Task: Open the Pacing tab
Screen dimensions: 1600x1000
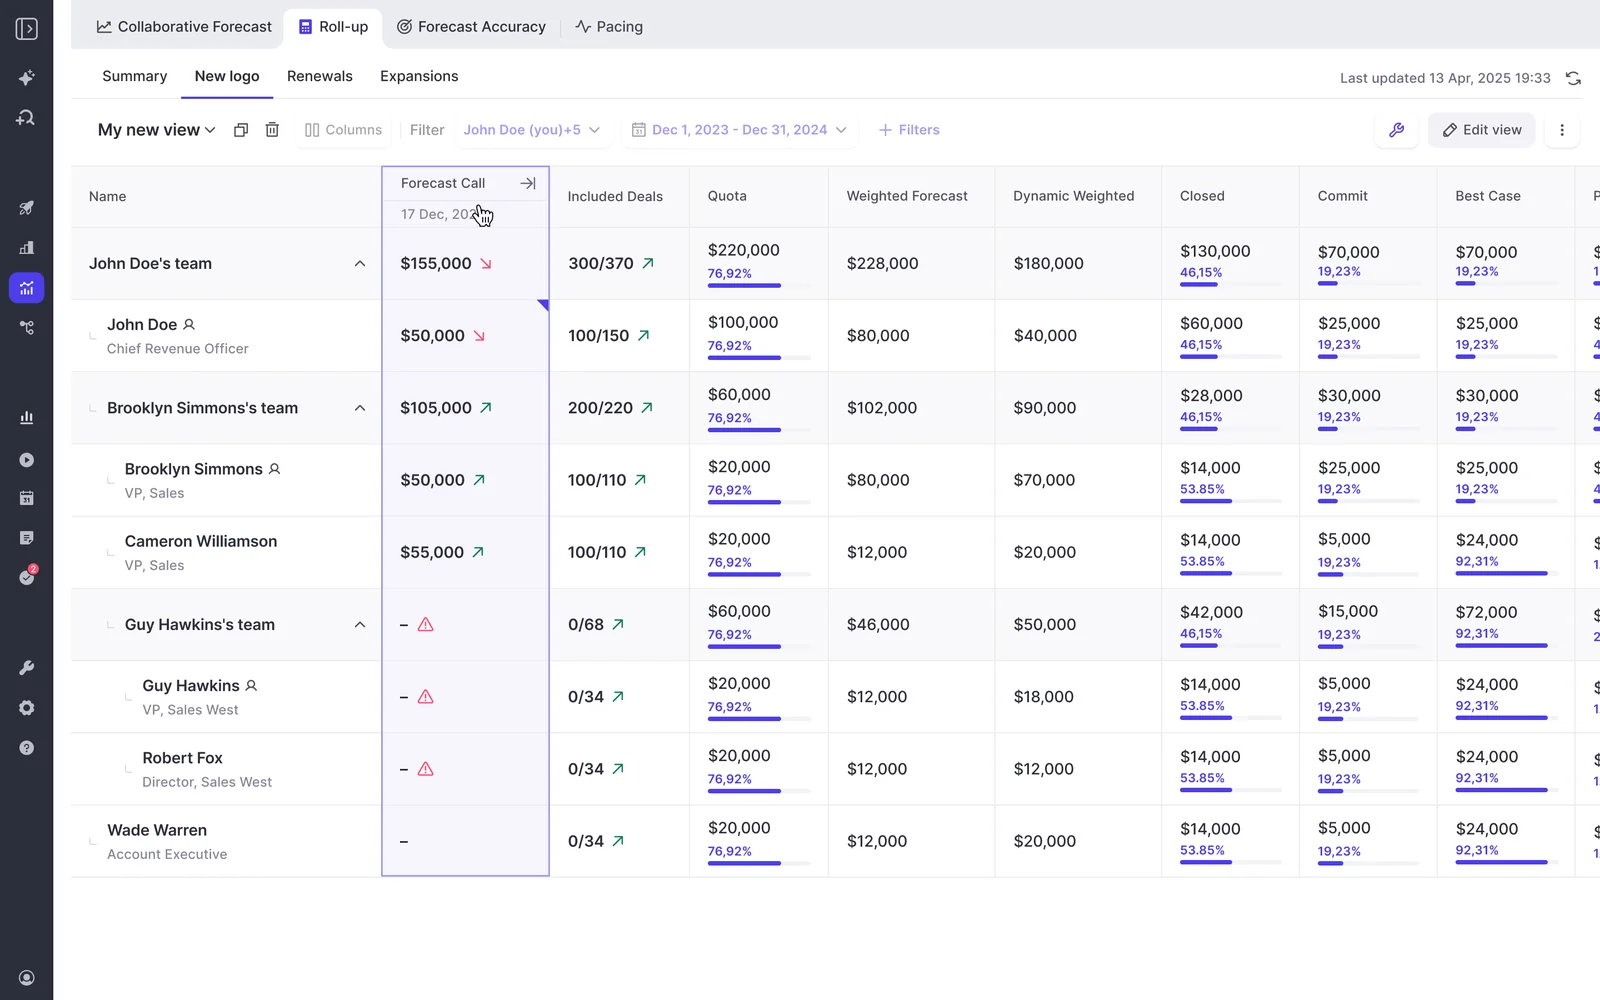Action: [x=609, y=27]
